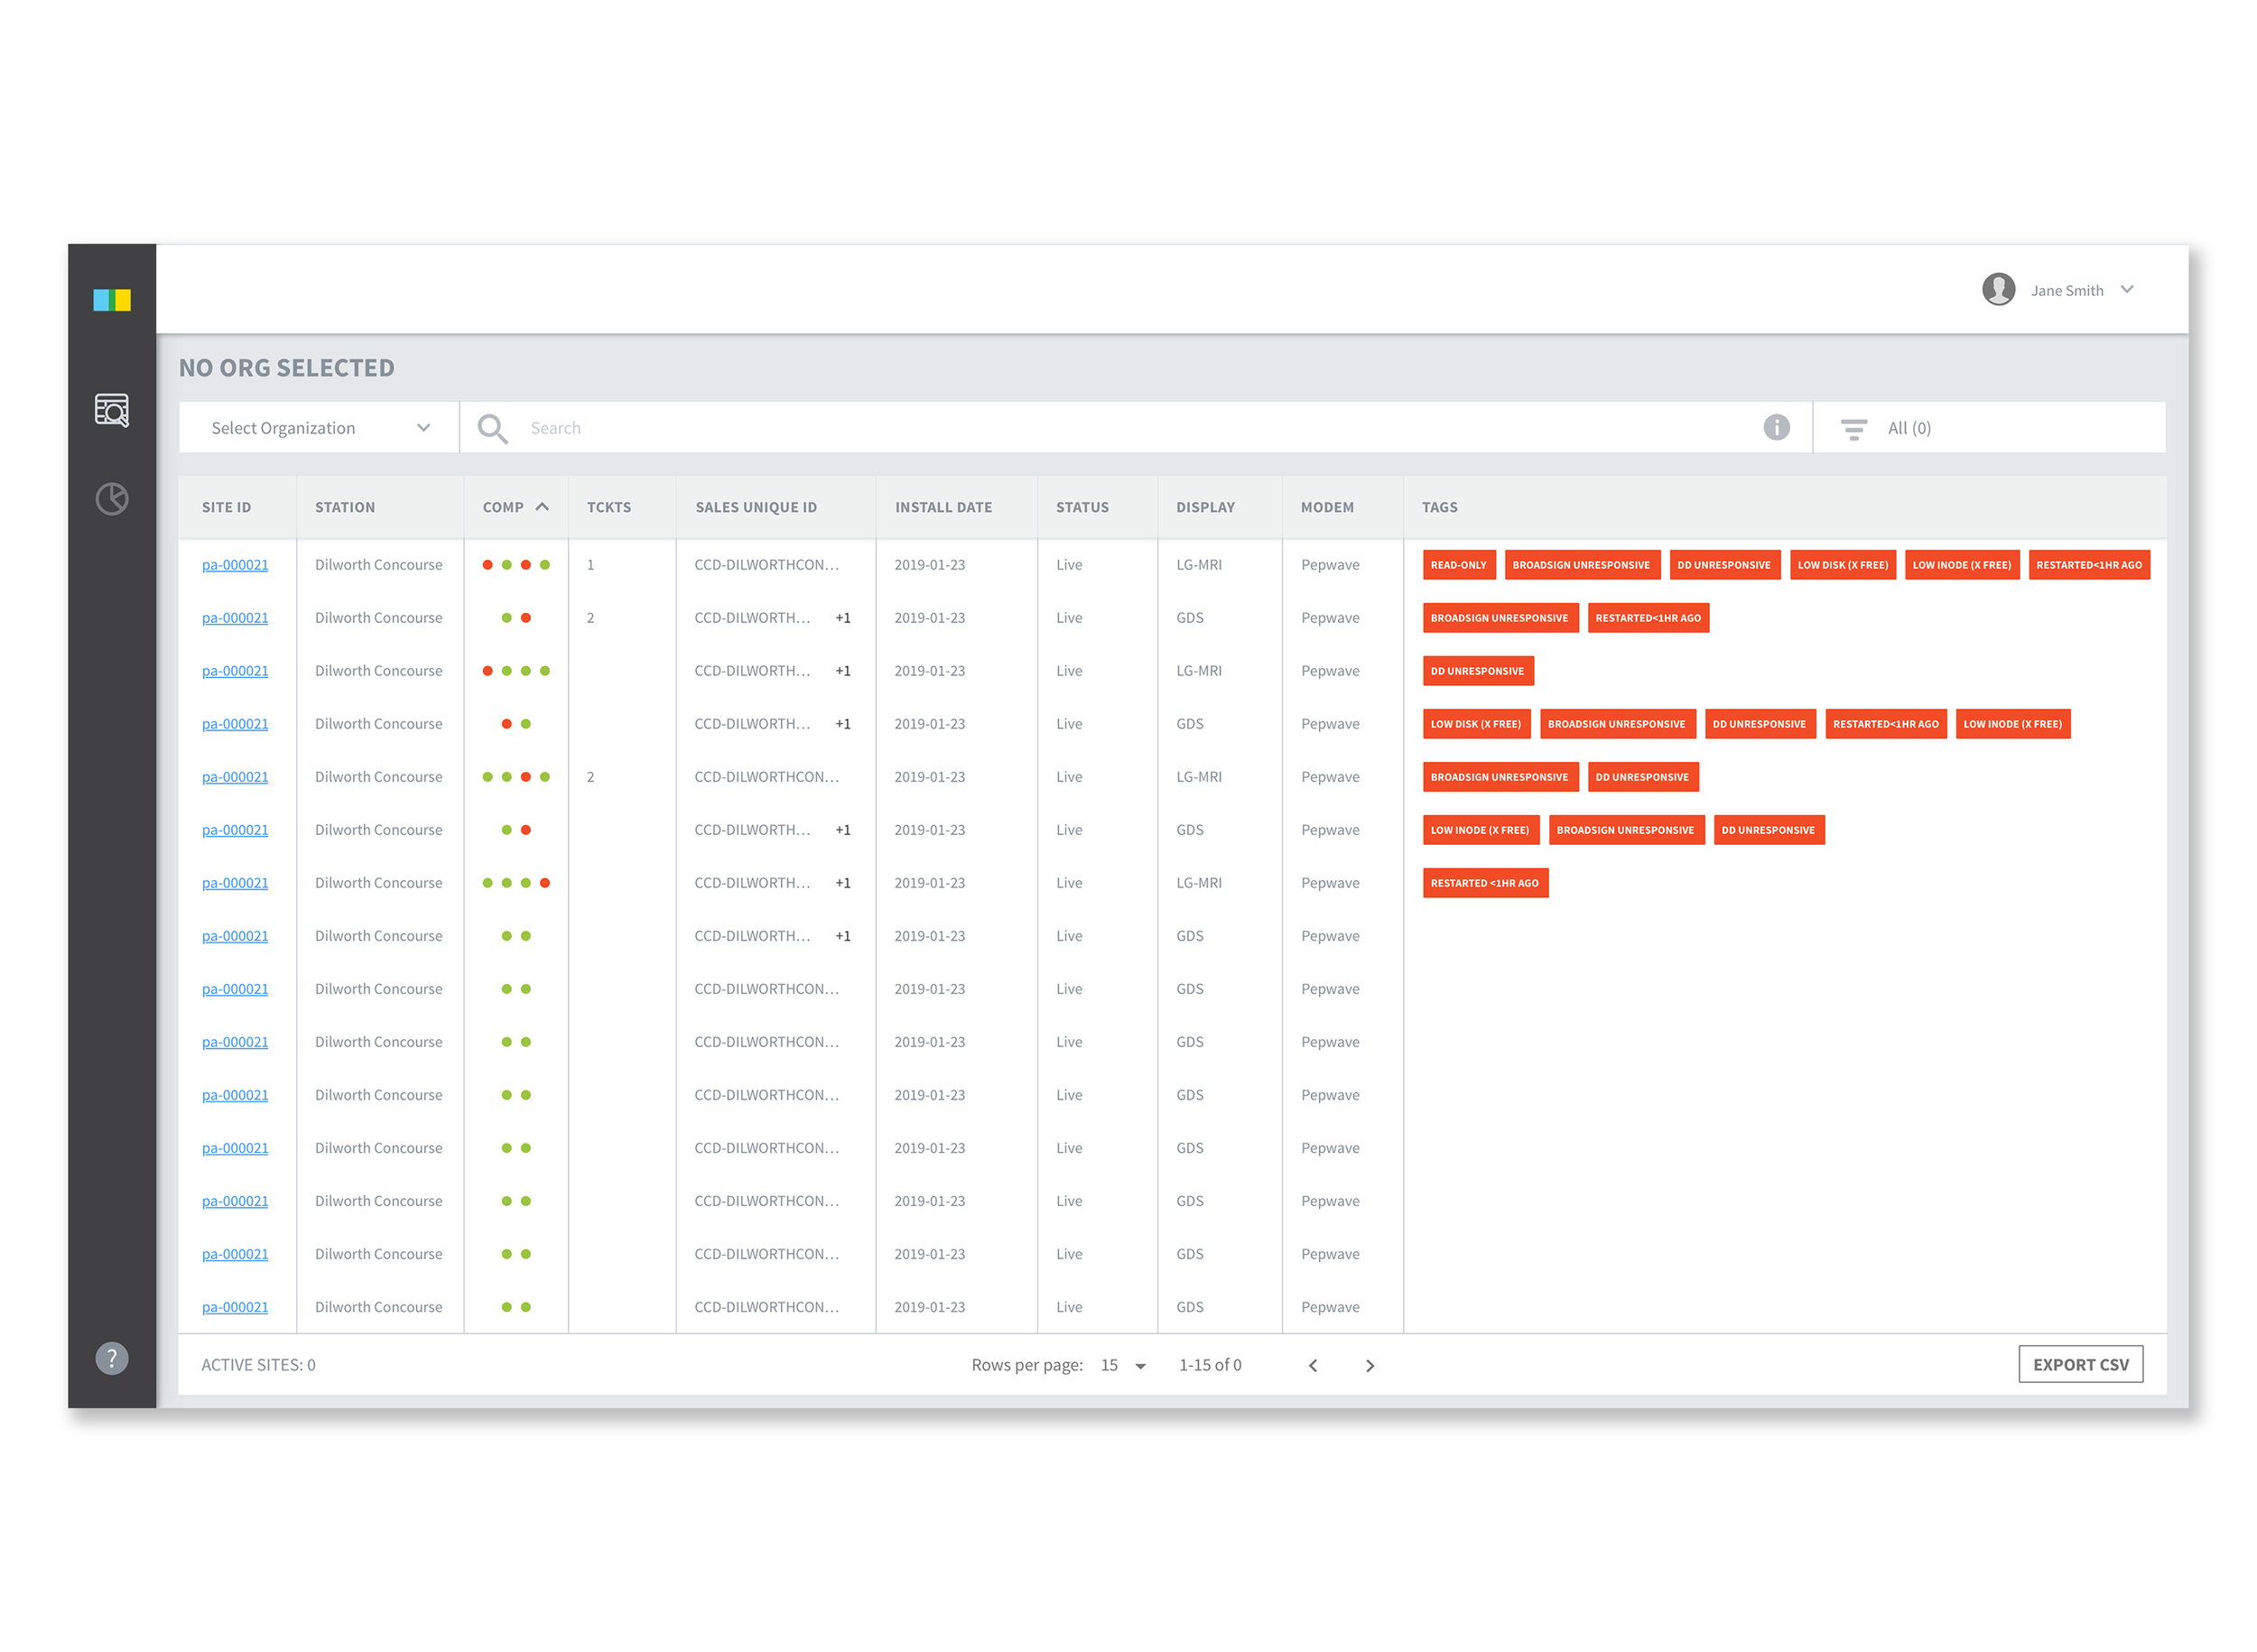Viewport: 2257px width, 1652px height.
Task: Go to the previous page arrow
Action: click(x=1312, y=1365)
